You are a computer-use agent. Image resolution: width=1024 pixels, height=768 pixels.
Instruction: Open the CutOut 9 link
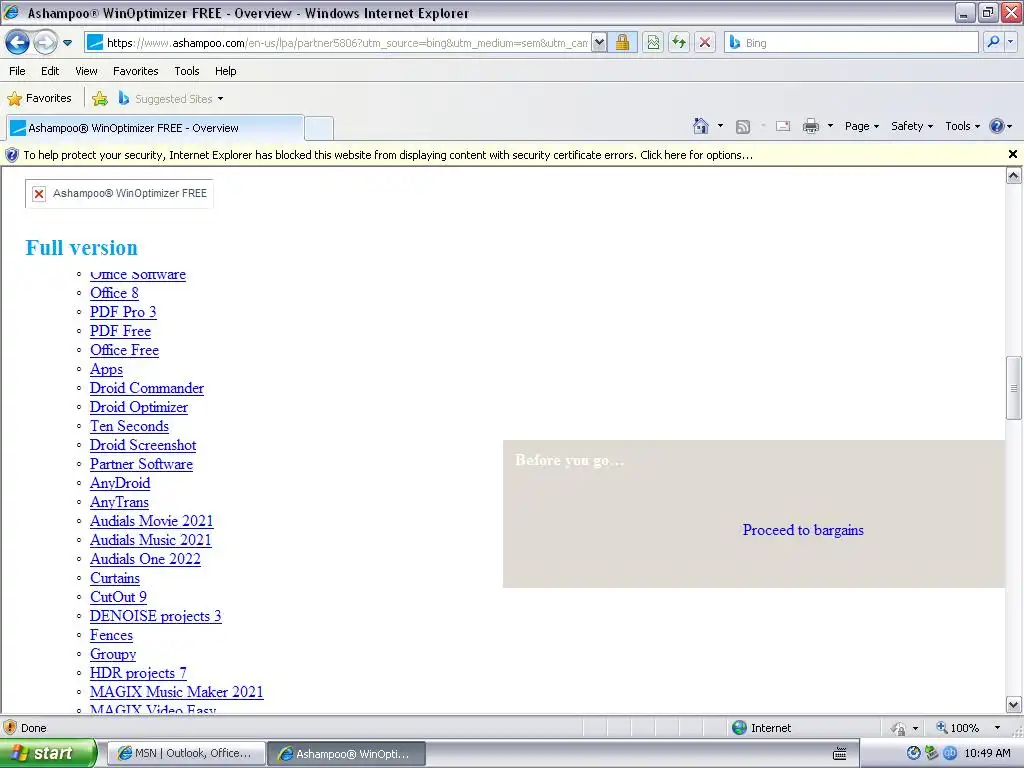pyautogui.click(x=118, y=597)
